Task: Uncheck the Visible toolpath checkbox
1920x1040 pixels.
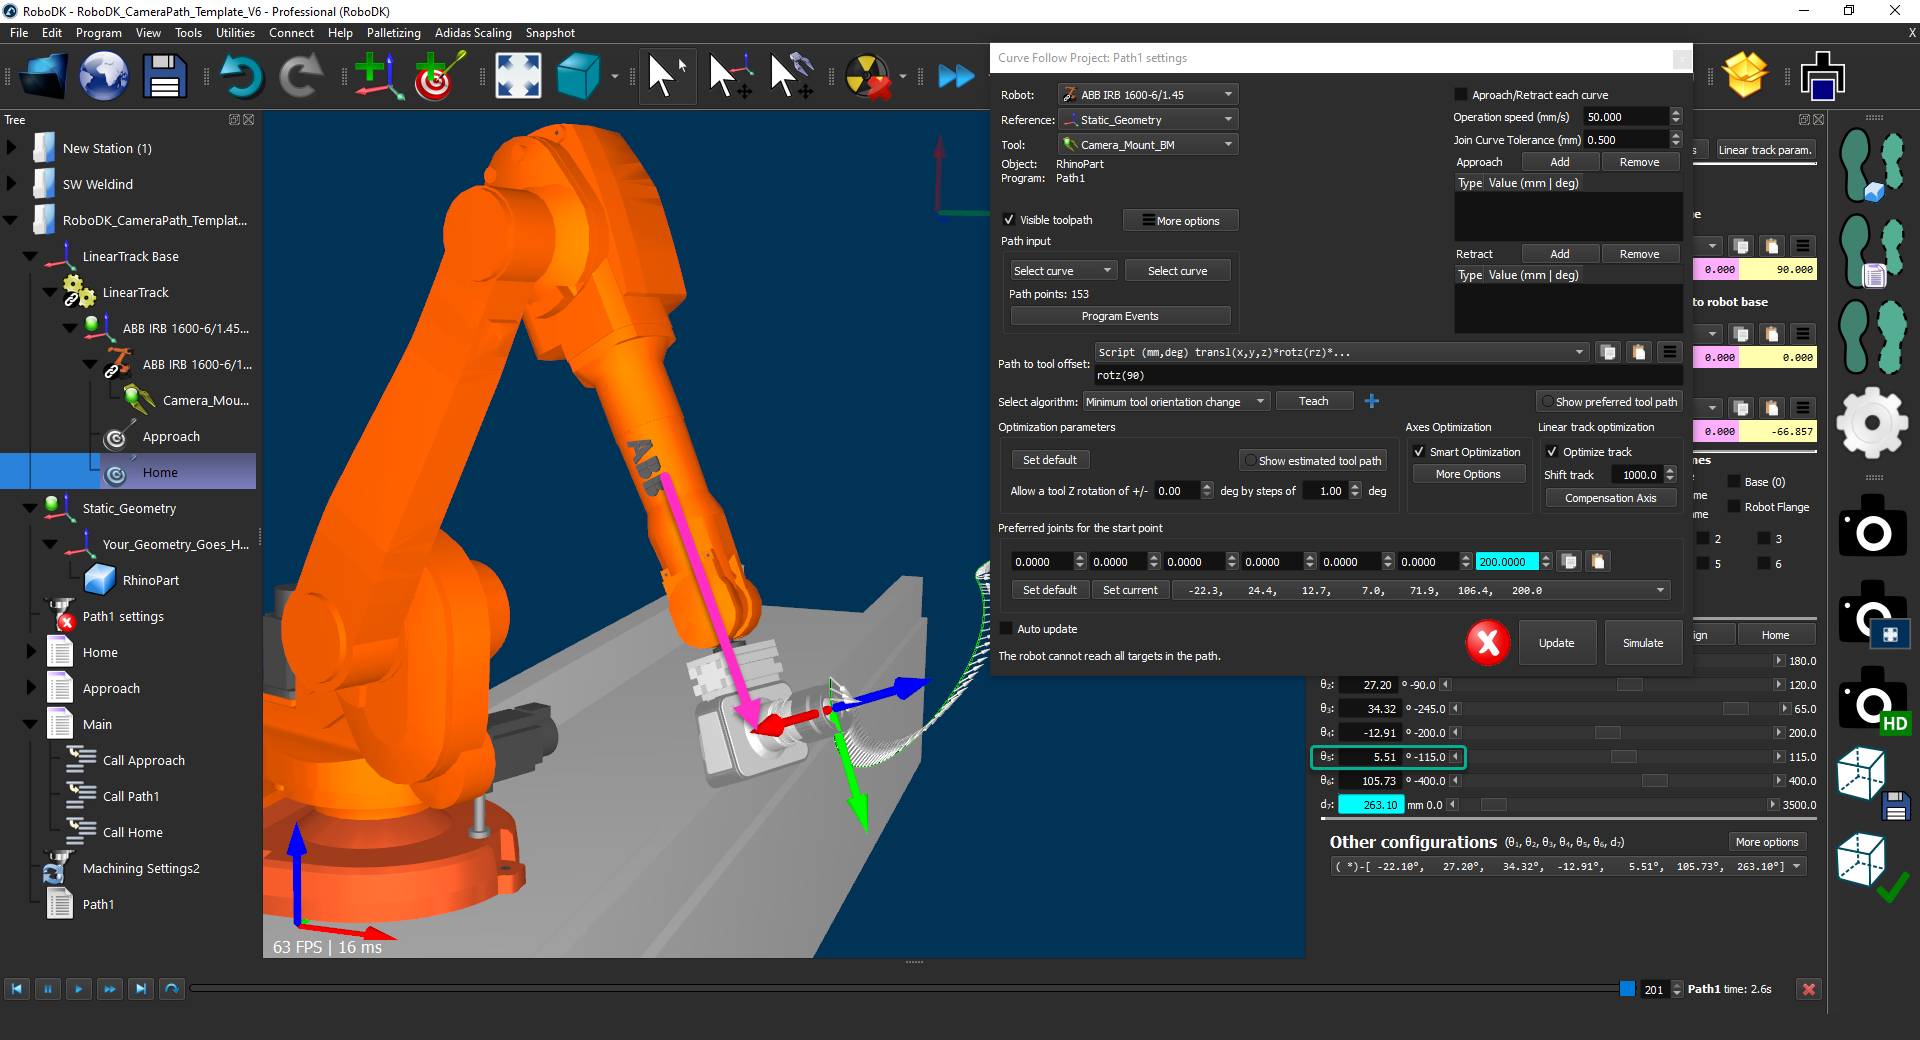Action: [1009, 220]
